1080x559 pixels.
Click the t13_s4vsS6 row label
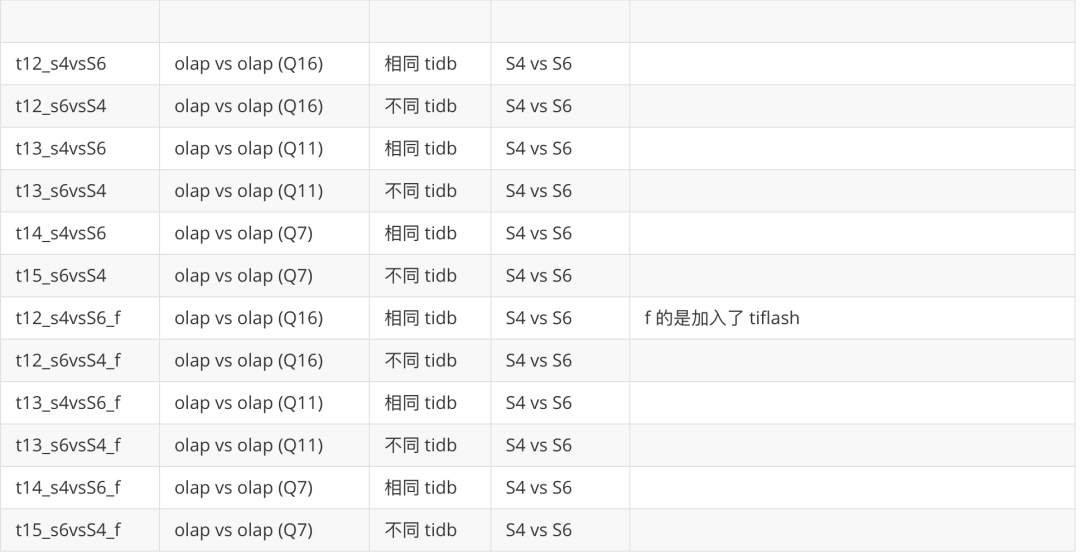61,148
